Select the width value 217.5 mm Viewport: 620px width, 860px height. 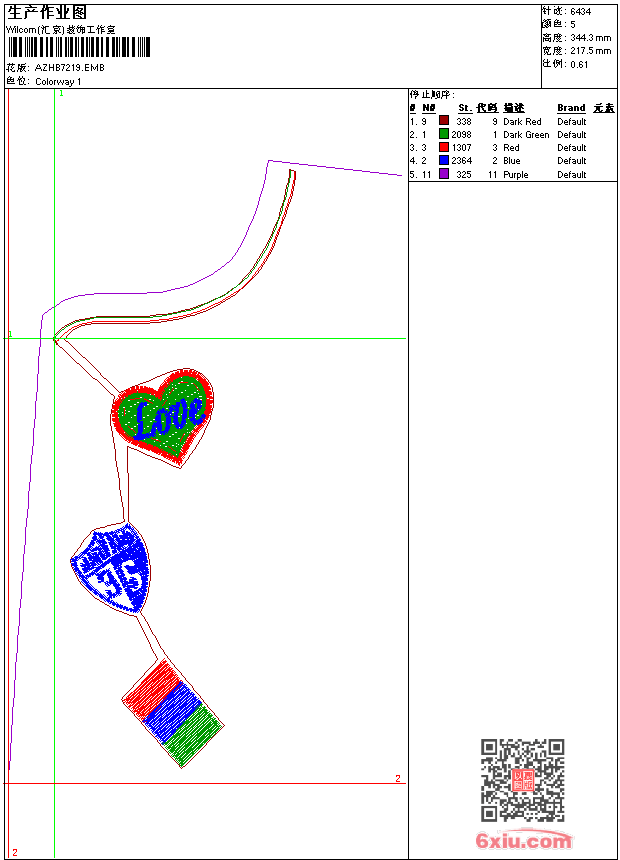click(590, 51)
